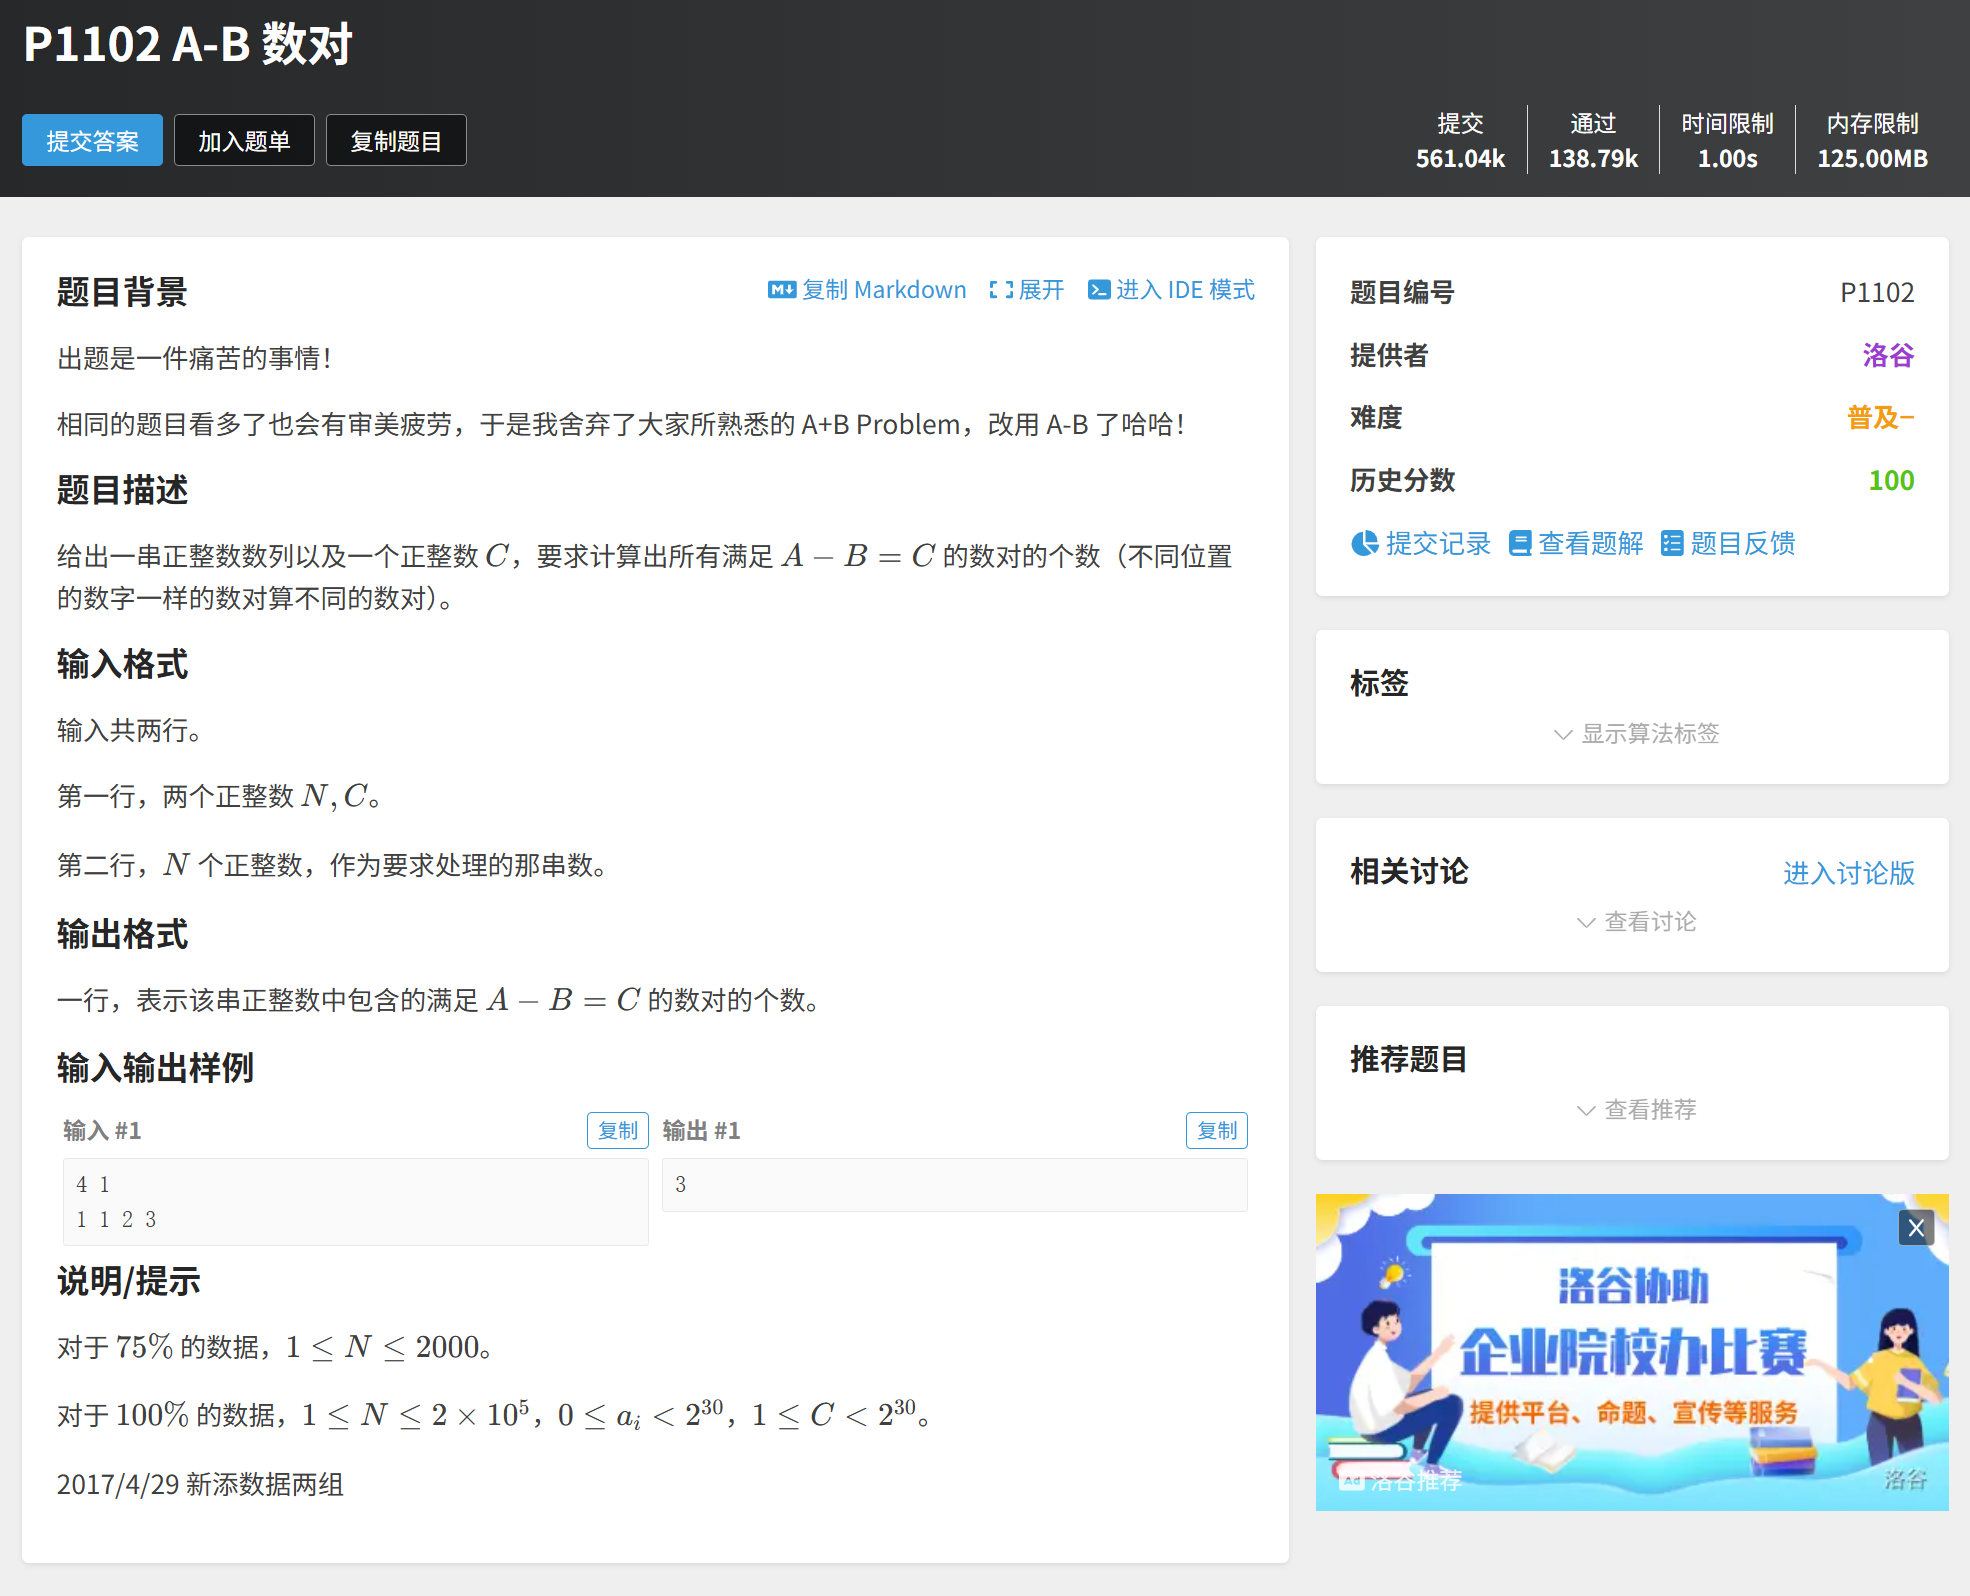Close the advertisement banner with X
This screenshot has width=1970, height=1596.
click(x=1915, y=1228)
